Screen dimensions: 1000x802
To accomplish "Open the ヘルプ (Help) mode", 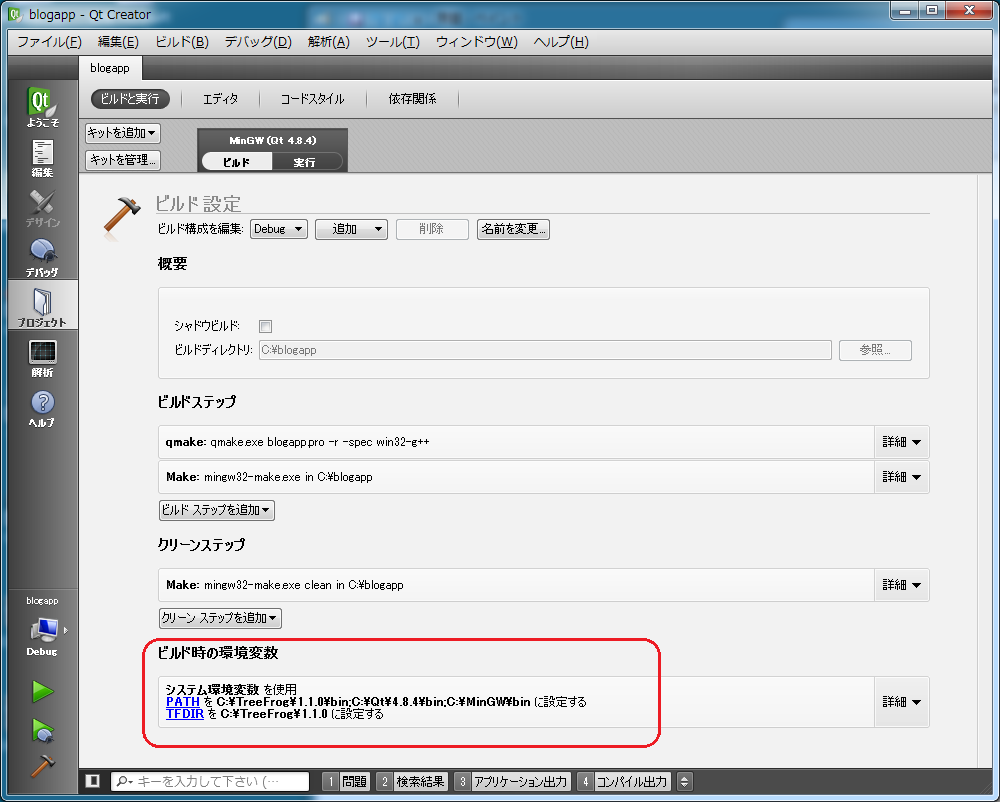I will (x=42, y=407).
